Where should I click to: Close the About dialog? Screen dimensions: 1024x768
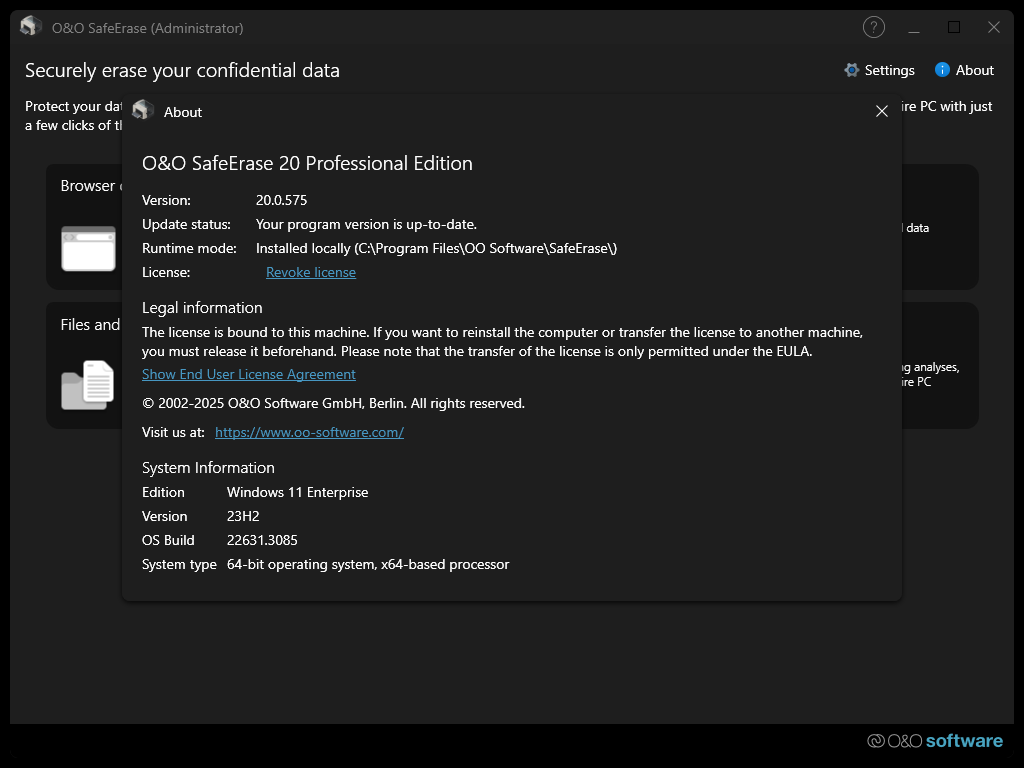tap(882, 112)
